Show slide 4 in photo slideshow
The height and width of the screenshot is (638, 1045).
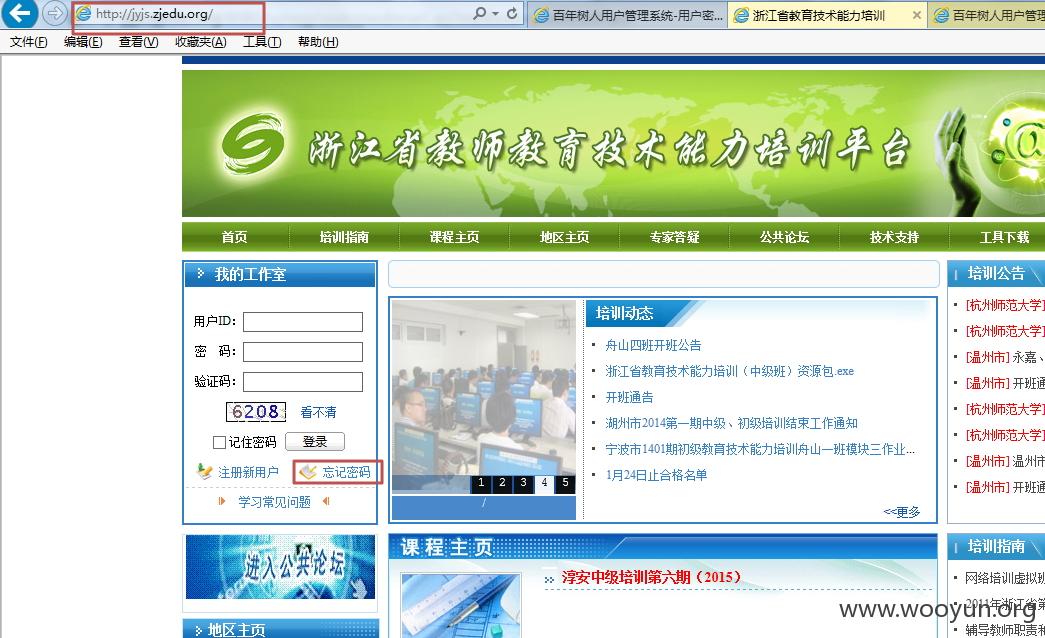pyautogui.click(x=544, y=483)
